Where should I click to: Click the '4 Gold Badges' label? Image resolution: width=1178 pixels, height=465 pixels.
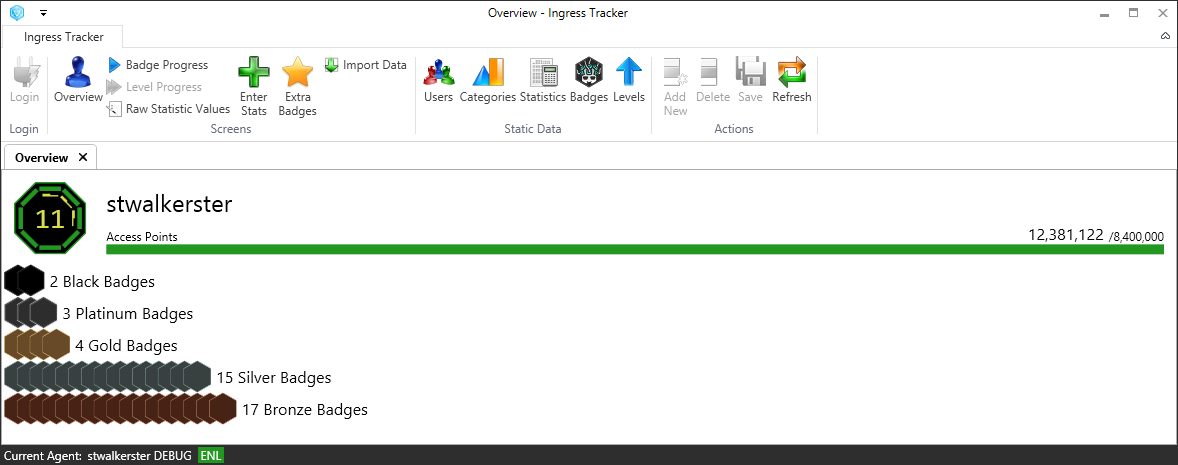pos(126,346)
